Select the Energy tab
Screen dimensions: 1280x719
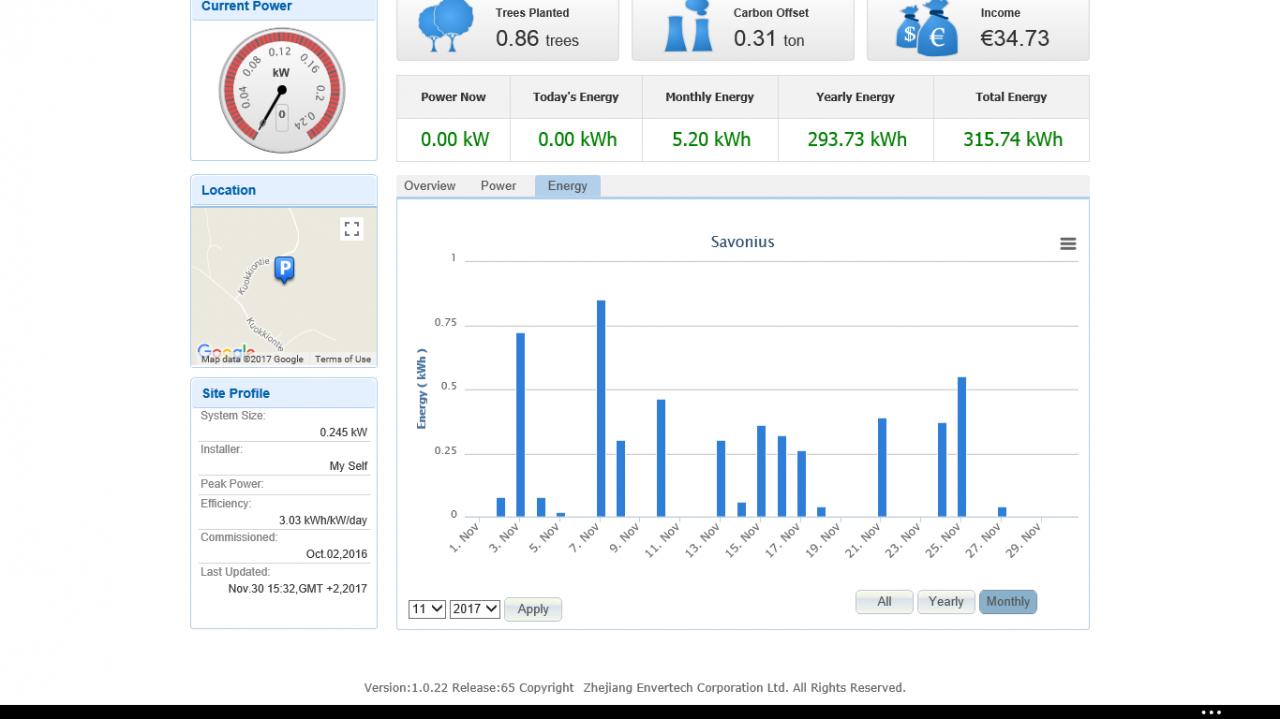click(x=567, y=186)
